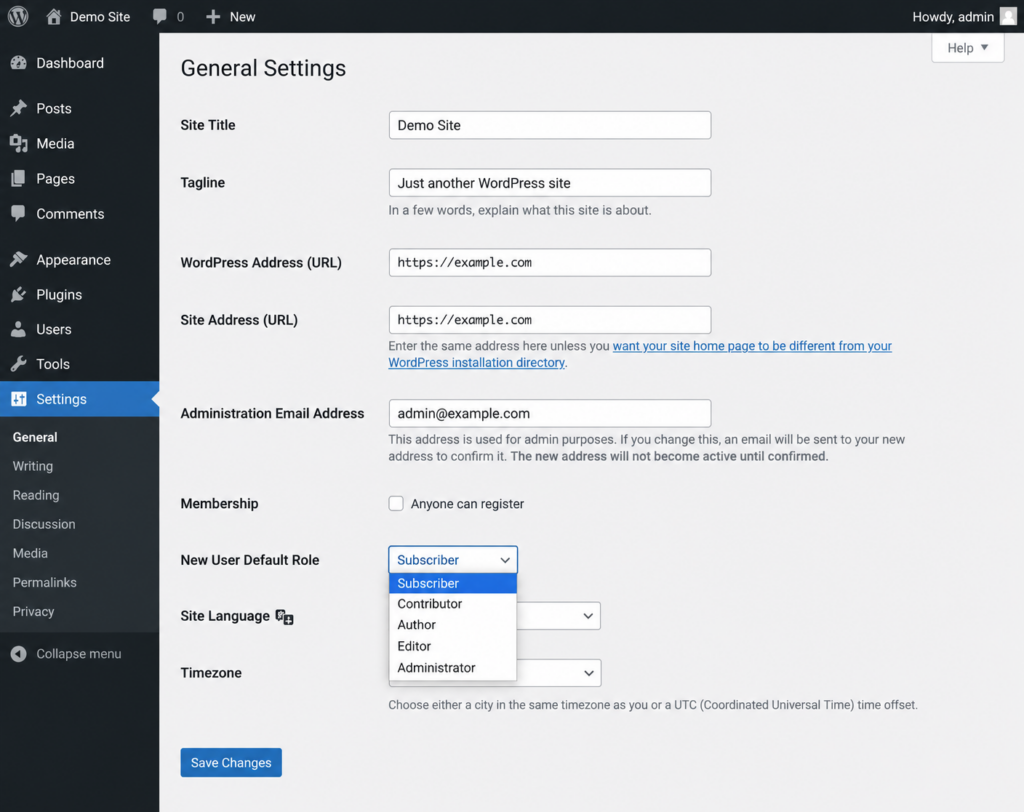Choose Editor from the role list
This screenshot has height=812, width=1024.
(x=453, y=646)
